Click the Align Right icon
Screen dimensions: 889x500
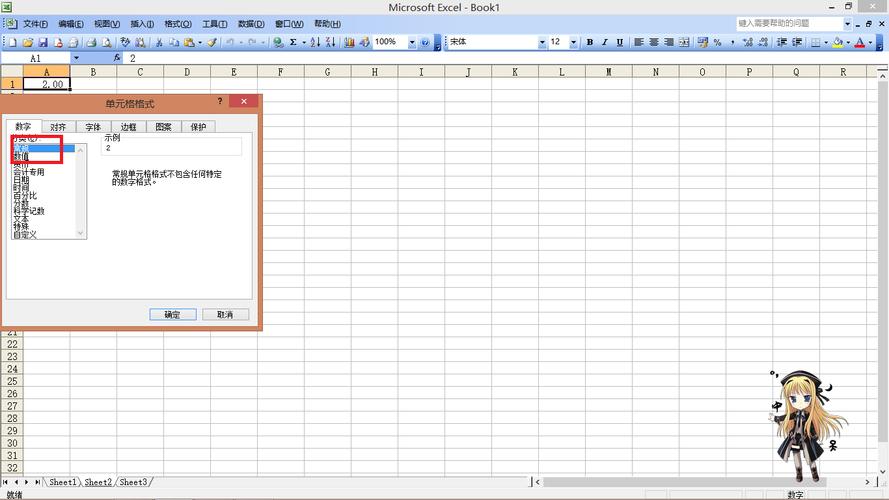[x=669, y=42]
